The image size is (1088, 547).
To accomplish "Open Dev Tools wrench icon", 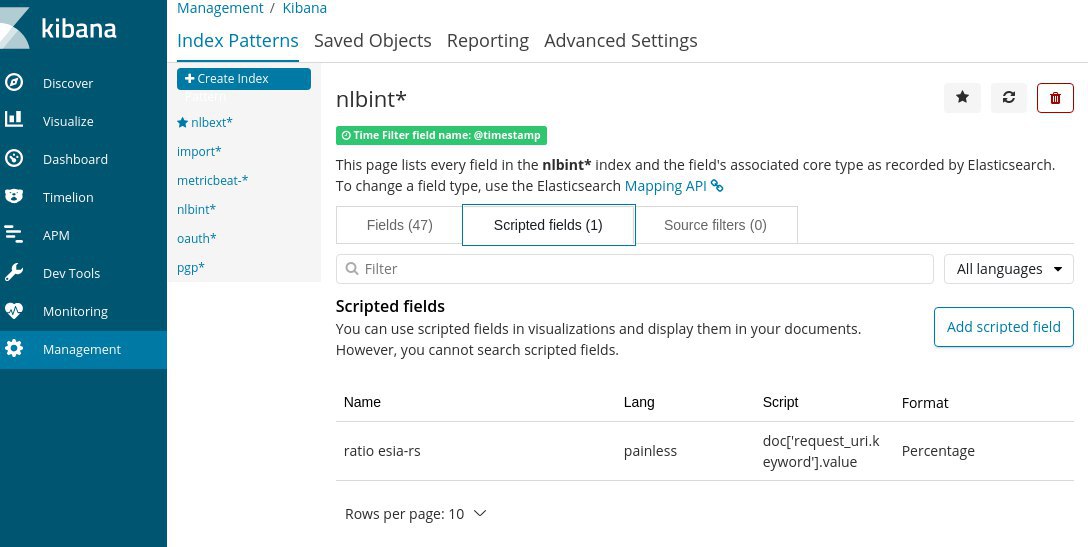I will coord(14,273).
